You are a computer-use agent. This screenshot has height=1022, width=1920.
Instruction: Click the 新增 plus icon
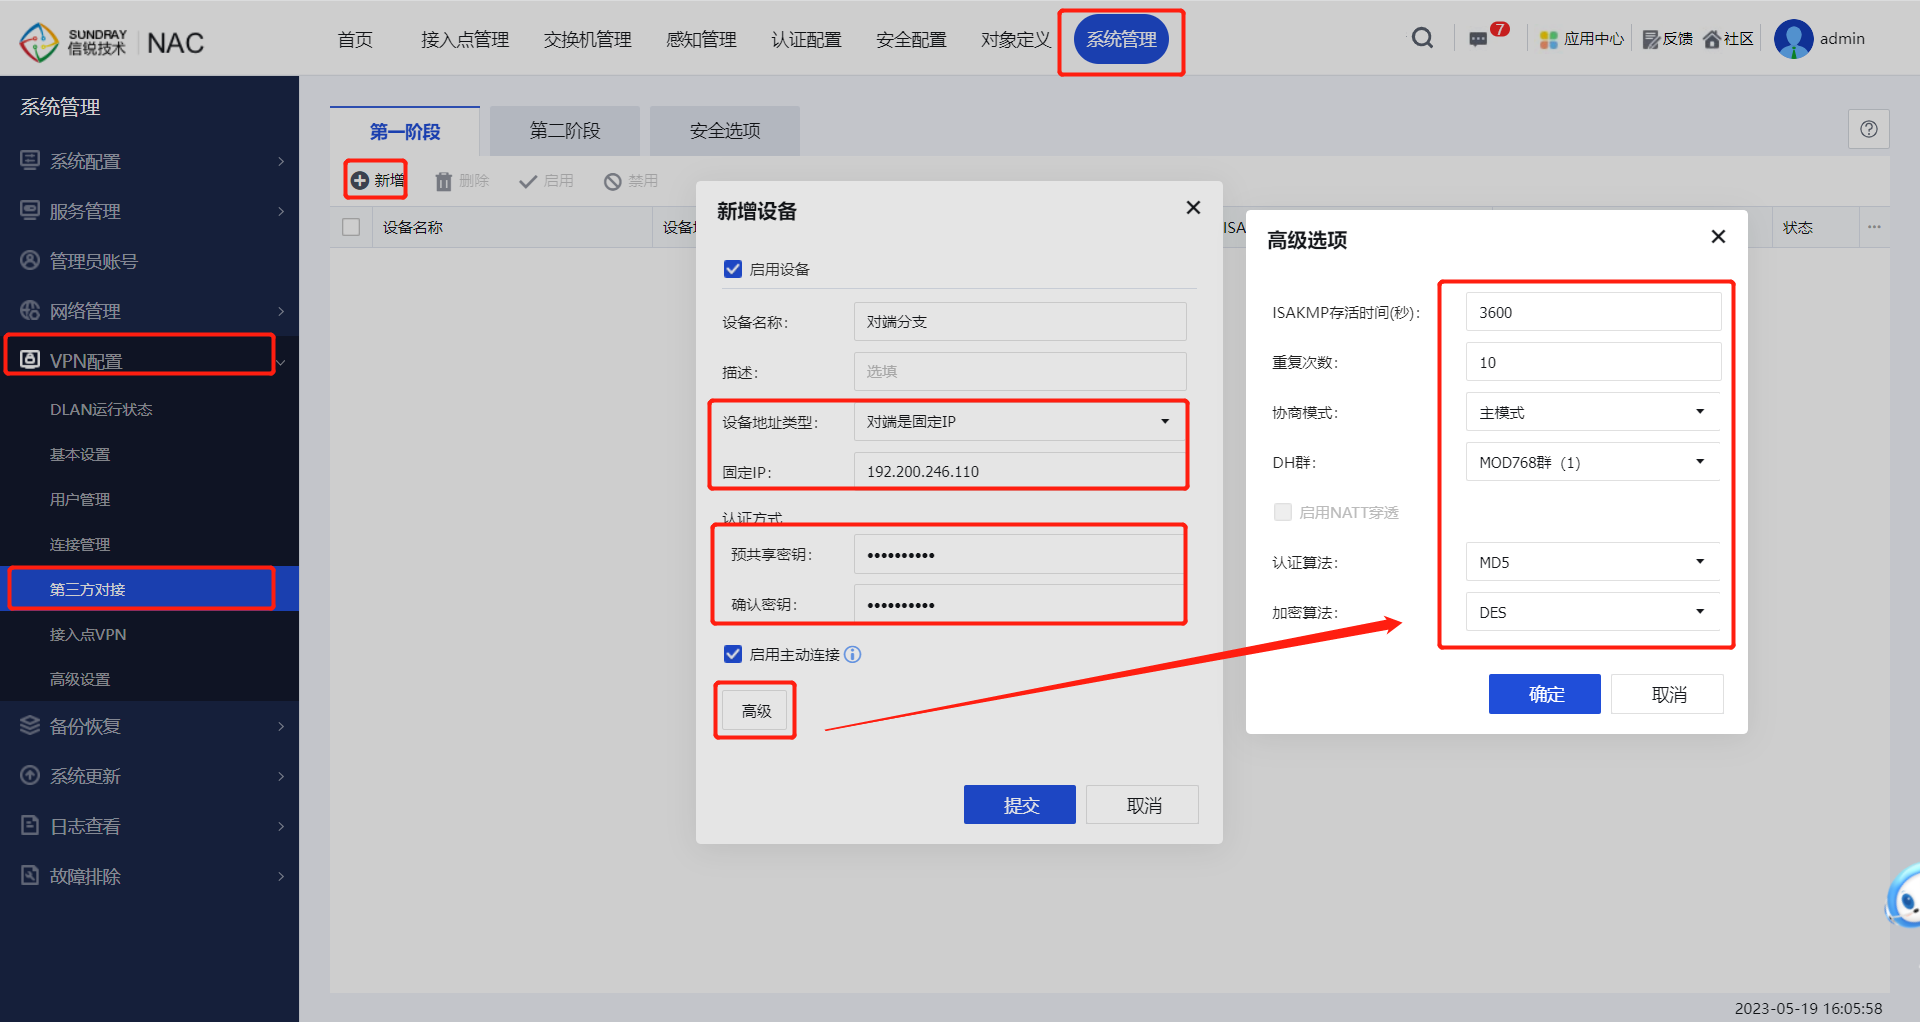pos(360,180)
